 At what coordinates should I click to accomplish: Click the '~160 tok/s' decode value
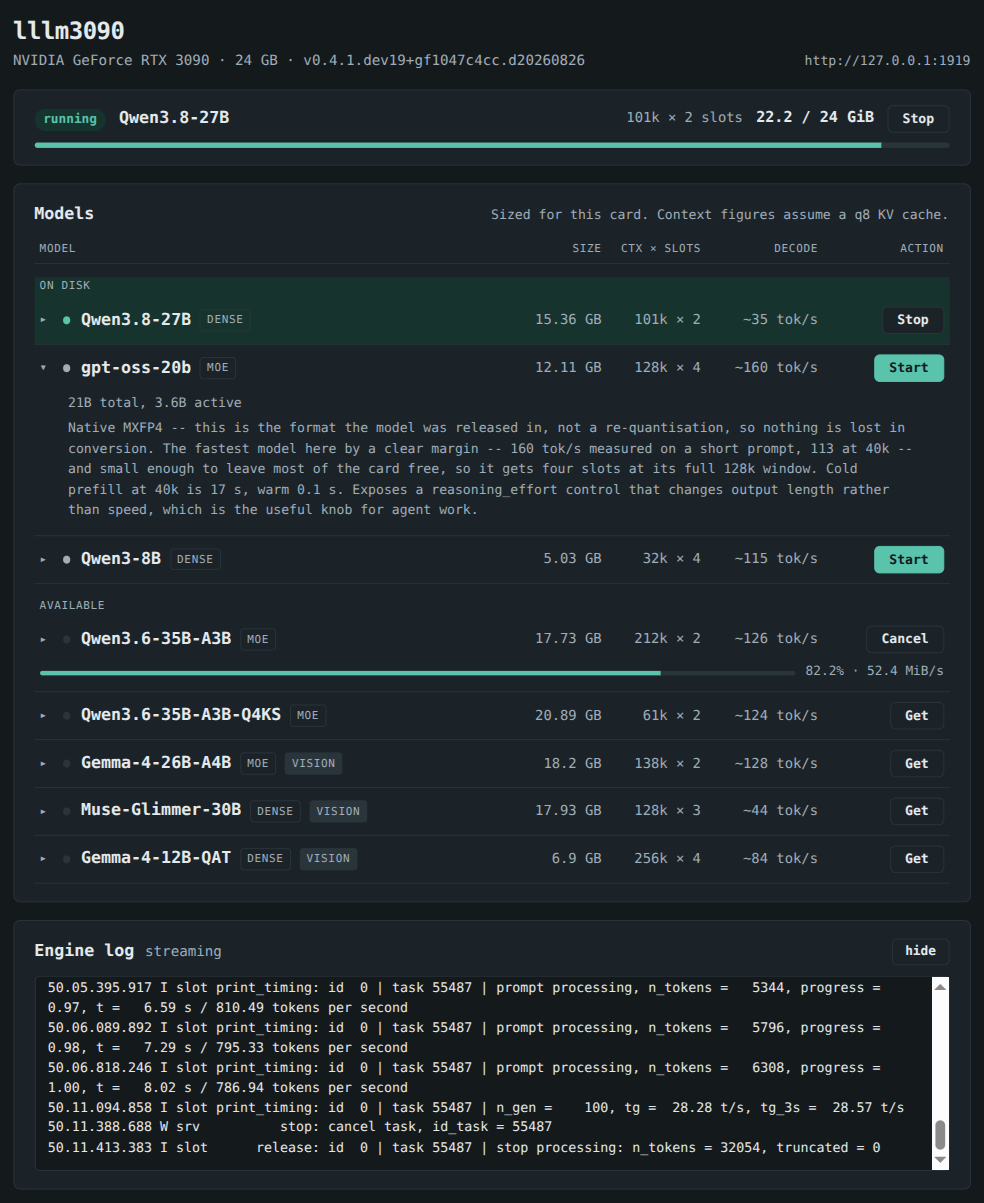click(776, 368)
